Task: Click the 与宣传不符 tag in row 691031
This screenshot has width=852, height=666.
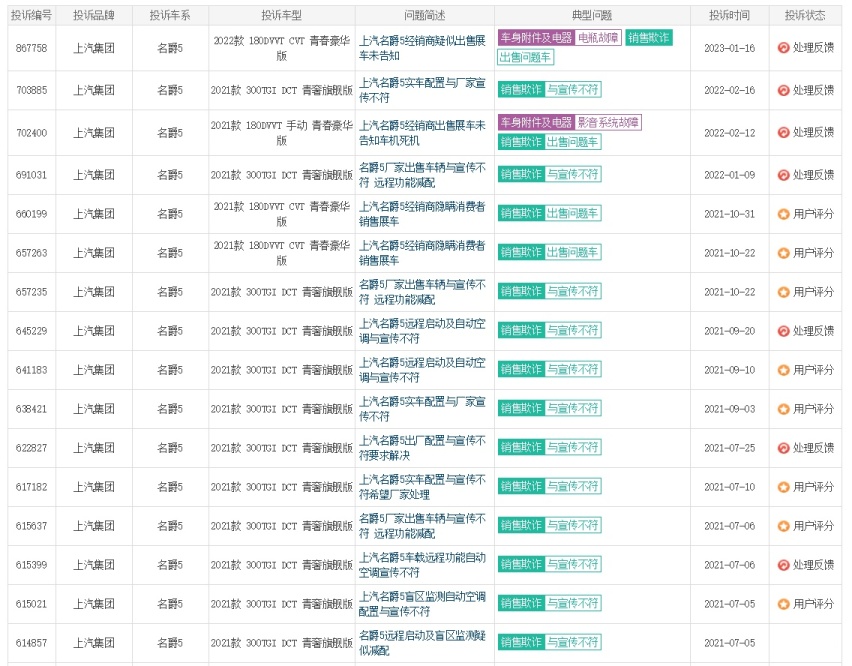Action: [573, 174]
